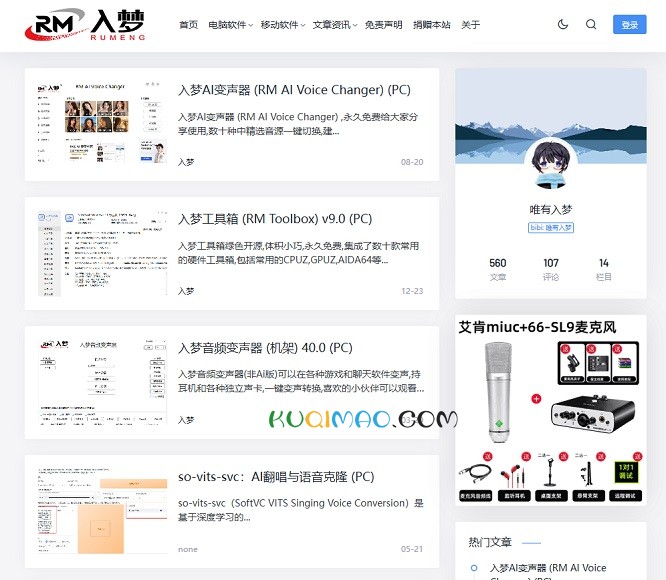
Task: Click the 热门文章 section heading
Action: pos(490,542)
